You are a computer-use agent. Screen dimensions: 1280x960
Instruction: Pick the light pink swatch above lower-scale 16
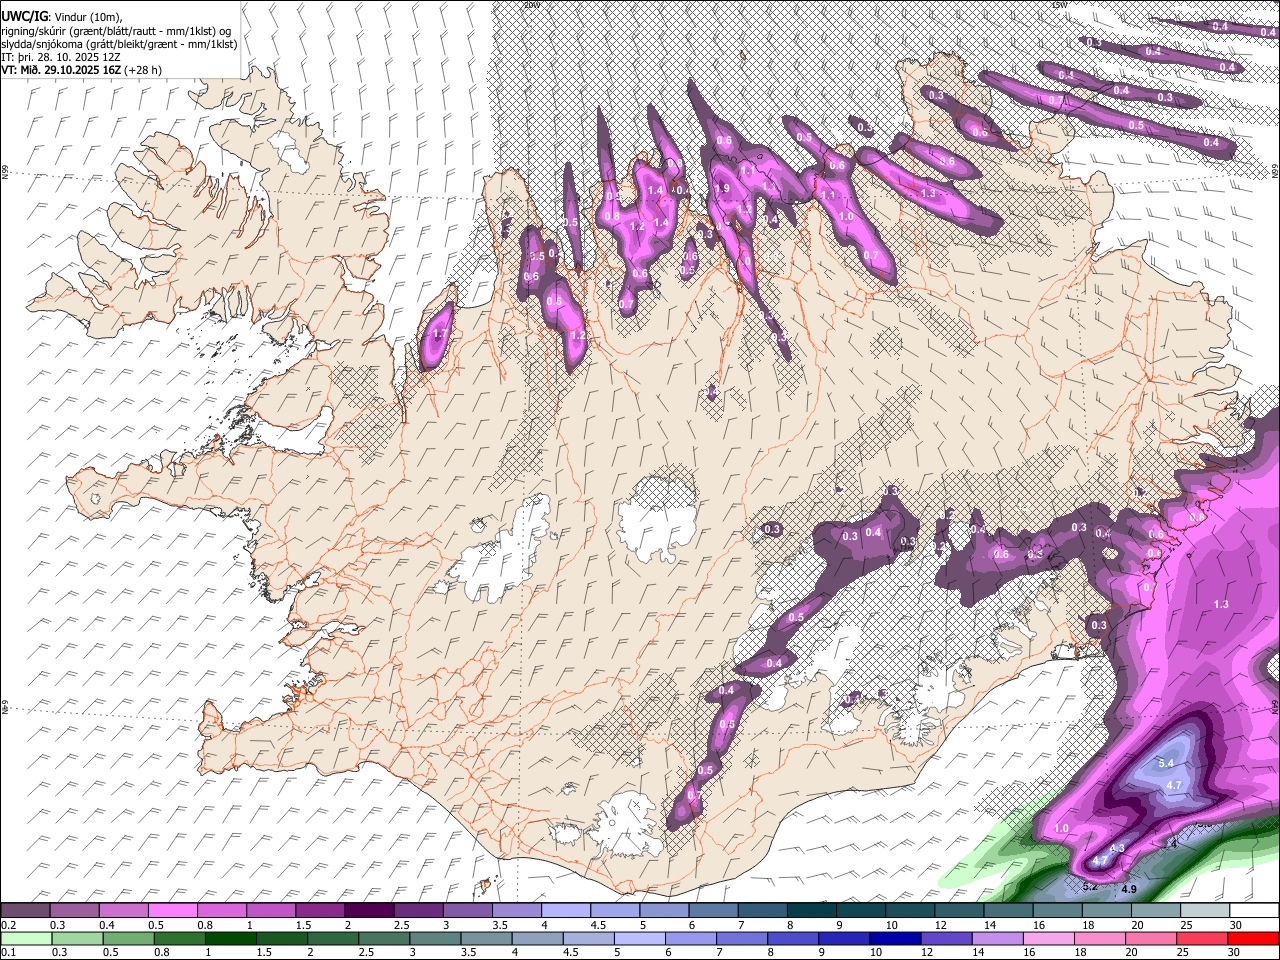coord(1048,938)
